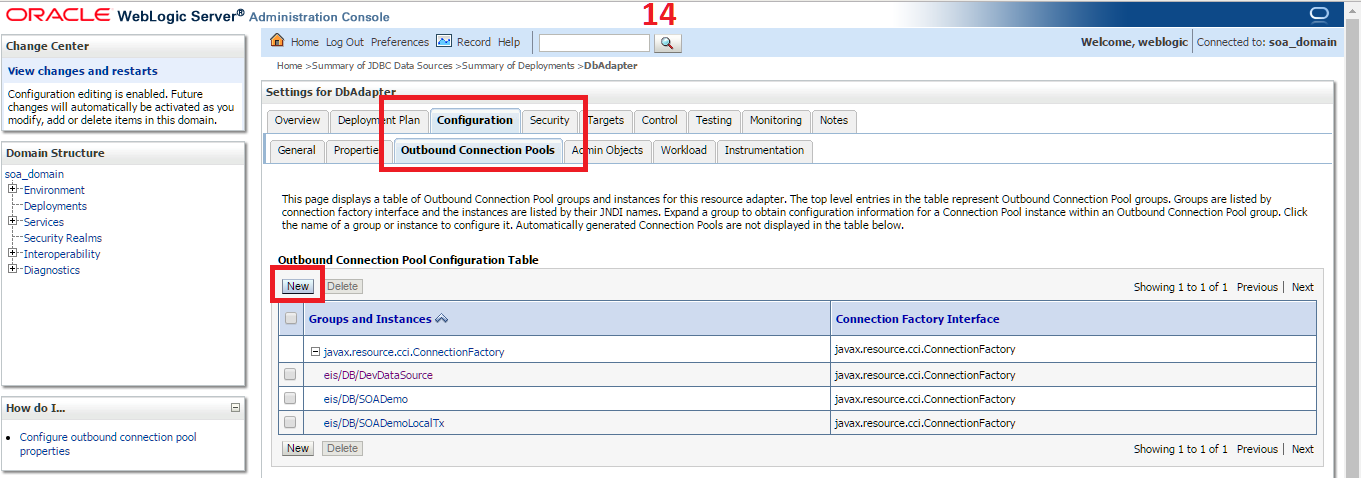This screenshot has width=1366, height=478.
Task: Check the box for eis/DB/SOADemo
Action: pyautogui.click(x=290, y=399)
